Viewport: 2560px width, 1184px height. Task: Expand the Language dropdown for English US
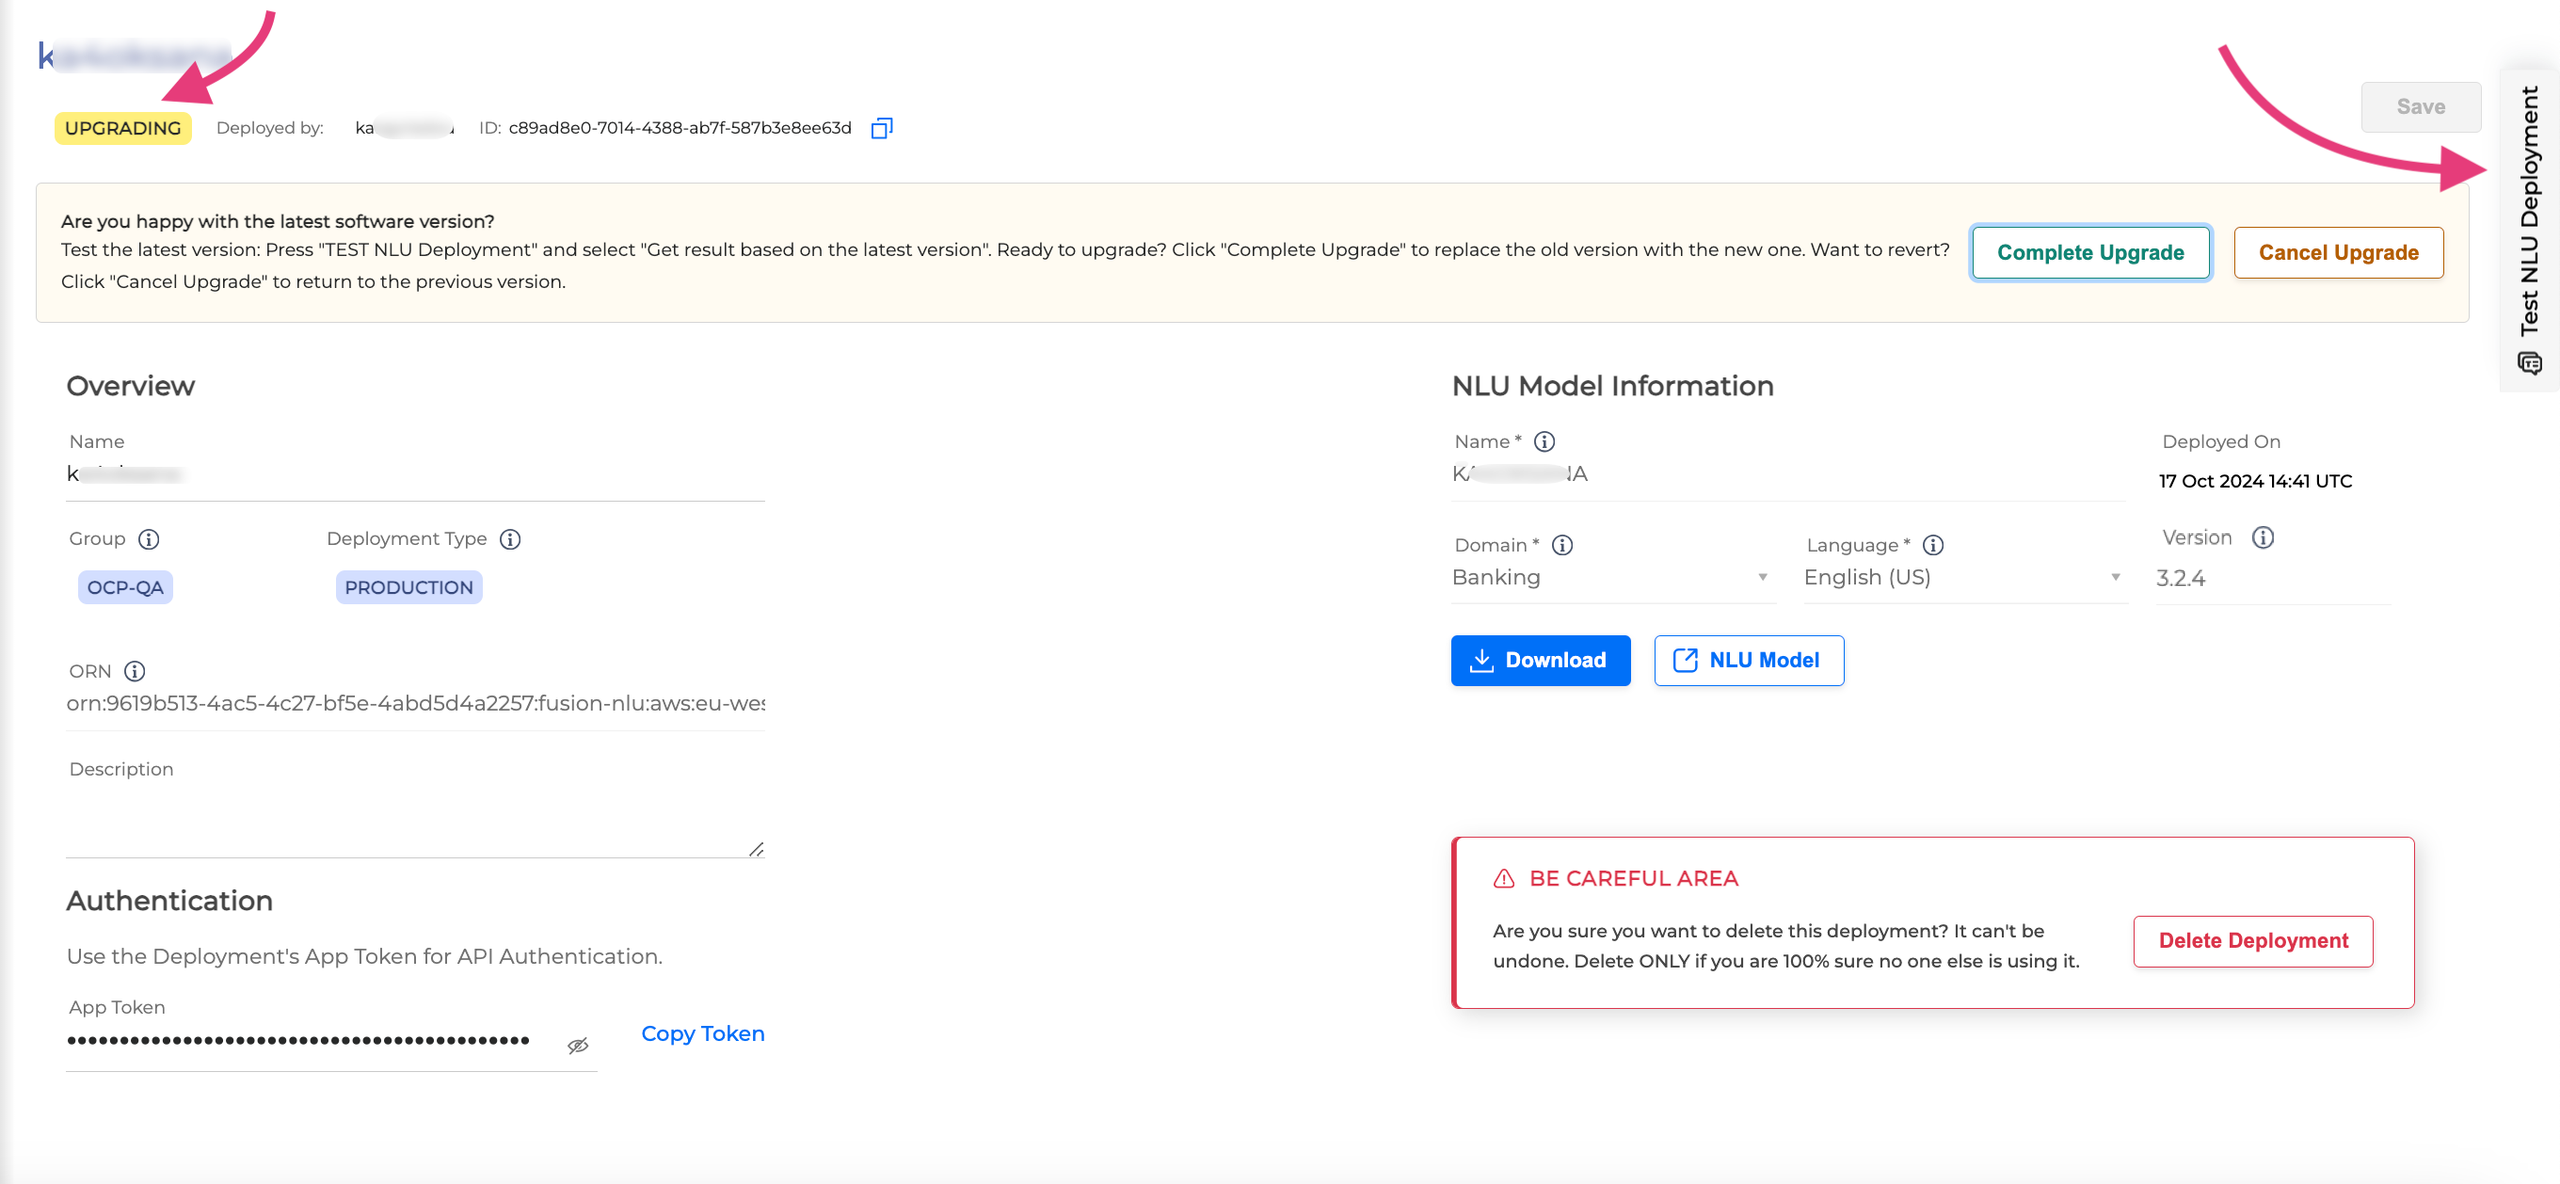[2113, 576]
